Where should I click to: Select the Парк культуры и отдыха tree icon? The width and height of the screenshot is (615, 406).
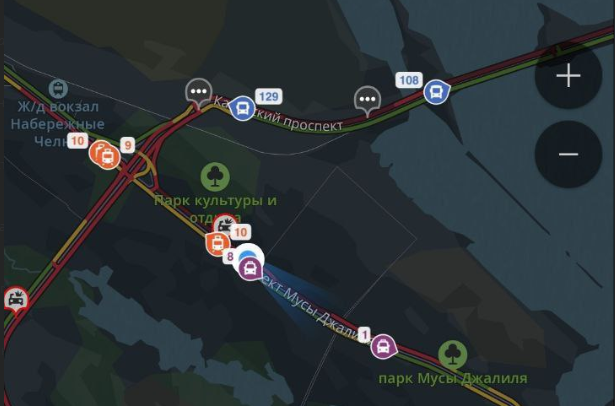click(215, 177)
